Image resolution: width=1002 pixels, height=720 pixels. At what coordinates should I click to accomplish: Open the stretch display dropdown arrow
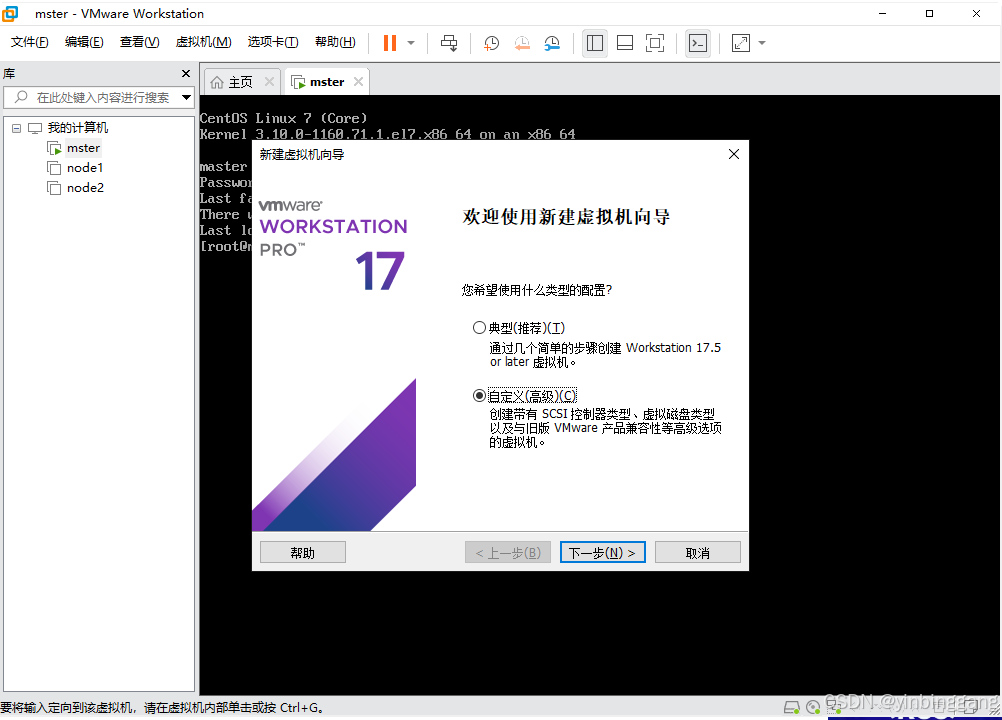762,43
